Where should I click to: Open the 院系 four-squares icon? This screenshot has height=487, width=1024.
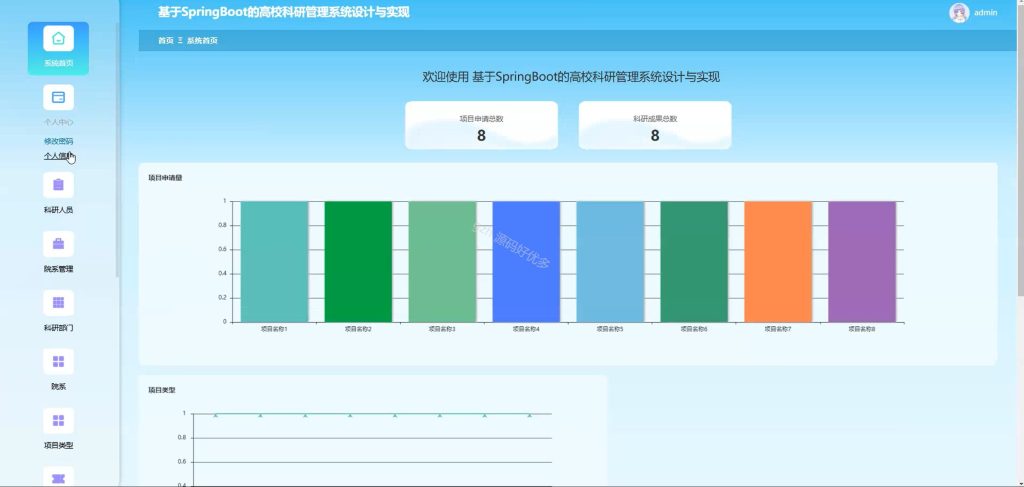tap(58, 362)
